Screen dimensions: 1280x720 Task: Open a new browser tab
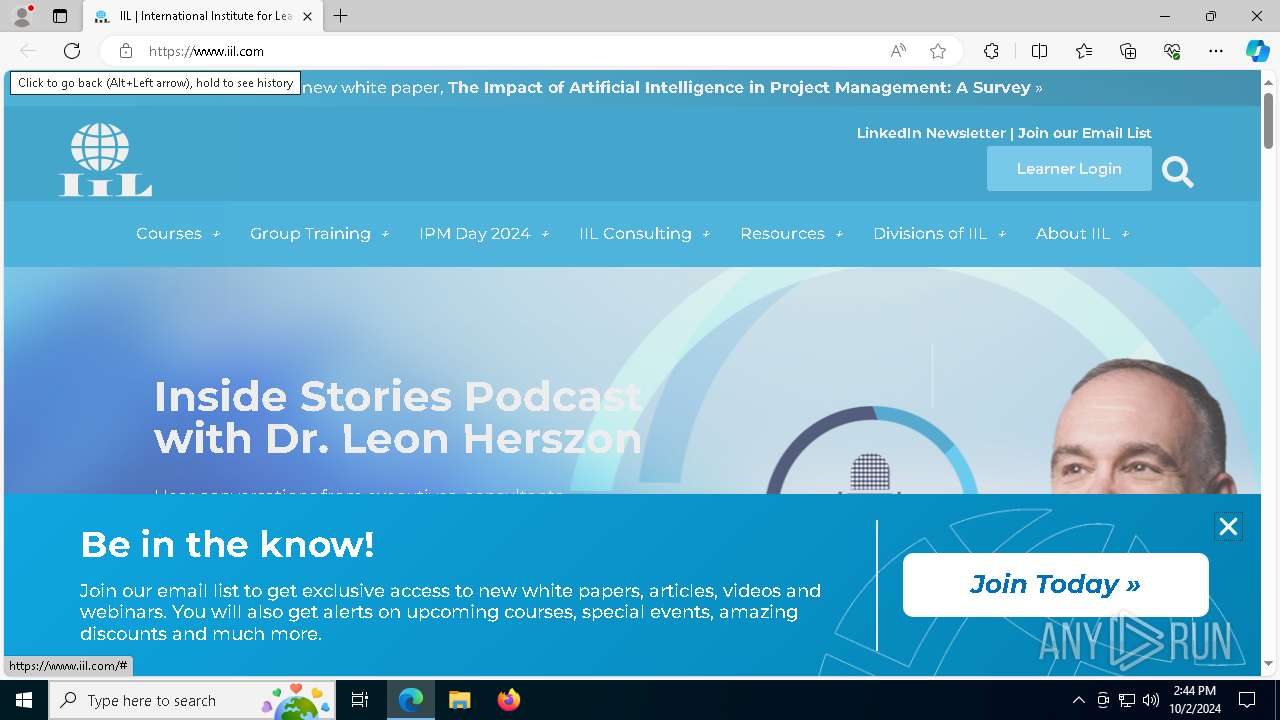coord(341,16)
